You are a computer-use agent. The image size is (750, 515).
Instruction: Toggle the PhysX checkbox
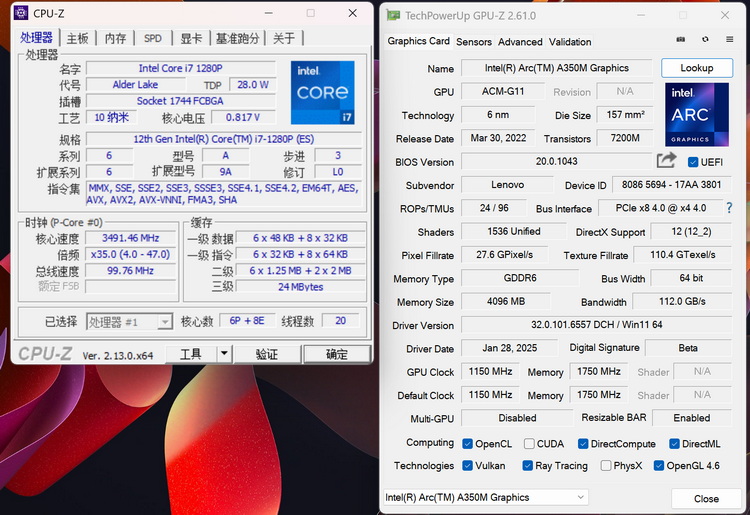click(x=606, y=465)
